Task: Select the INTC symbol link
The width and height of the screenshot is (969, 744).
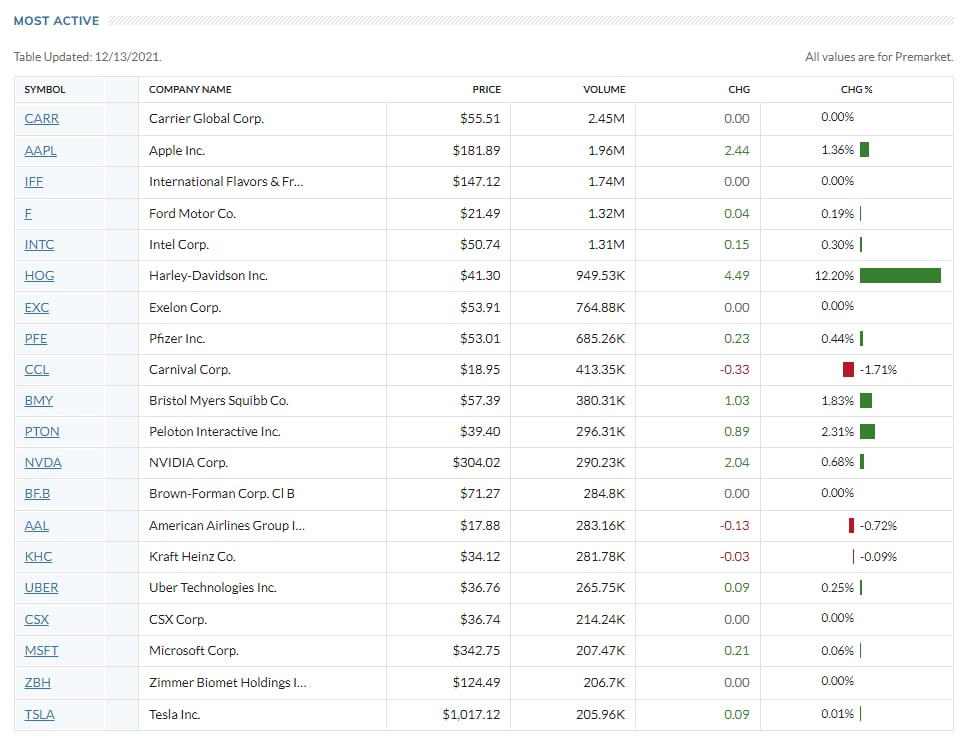Action: (39, 245)
